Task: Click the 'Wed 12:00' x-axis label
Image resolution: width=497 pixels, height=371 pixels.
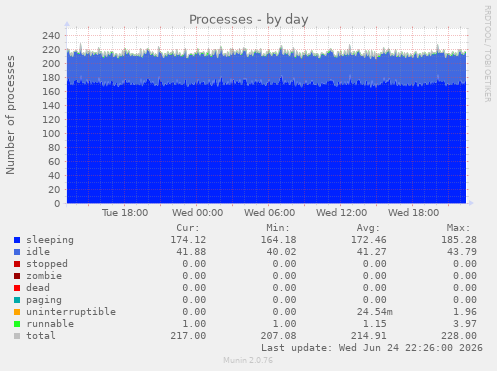Action: click(x=341, y=213)
